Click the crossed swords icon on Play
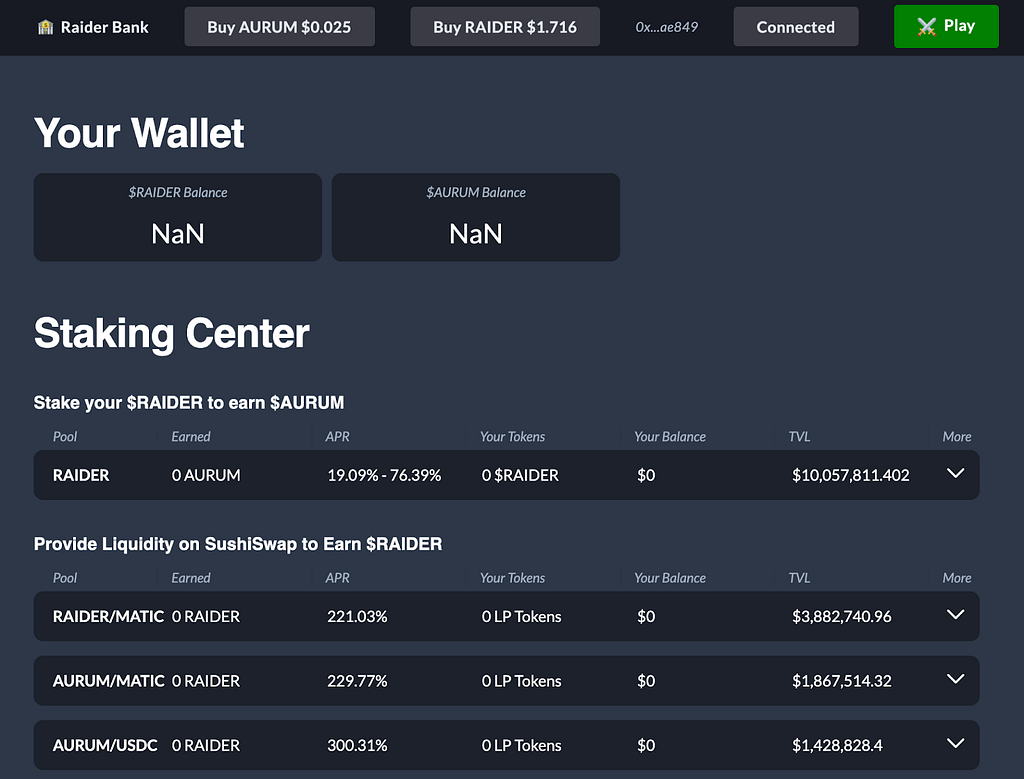This screenshot has height=779, width=1024. pyautogui.click(x=926, y=27)
